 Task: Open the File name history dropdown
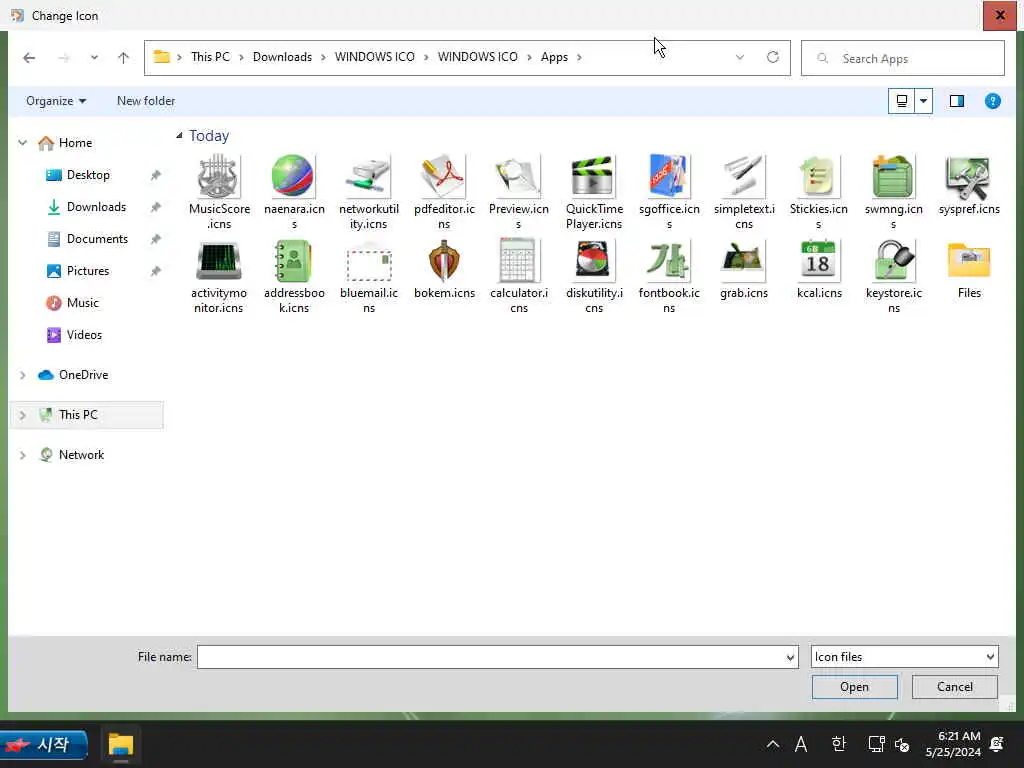(790, 657)
